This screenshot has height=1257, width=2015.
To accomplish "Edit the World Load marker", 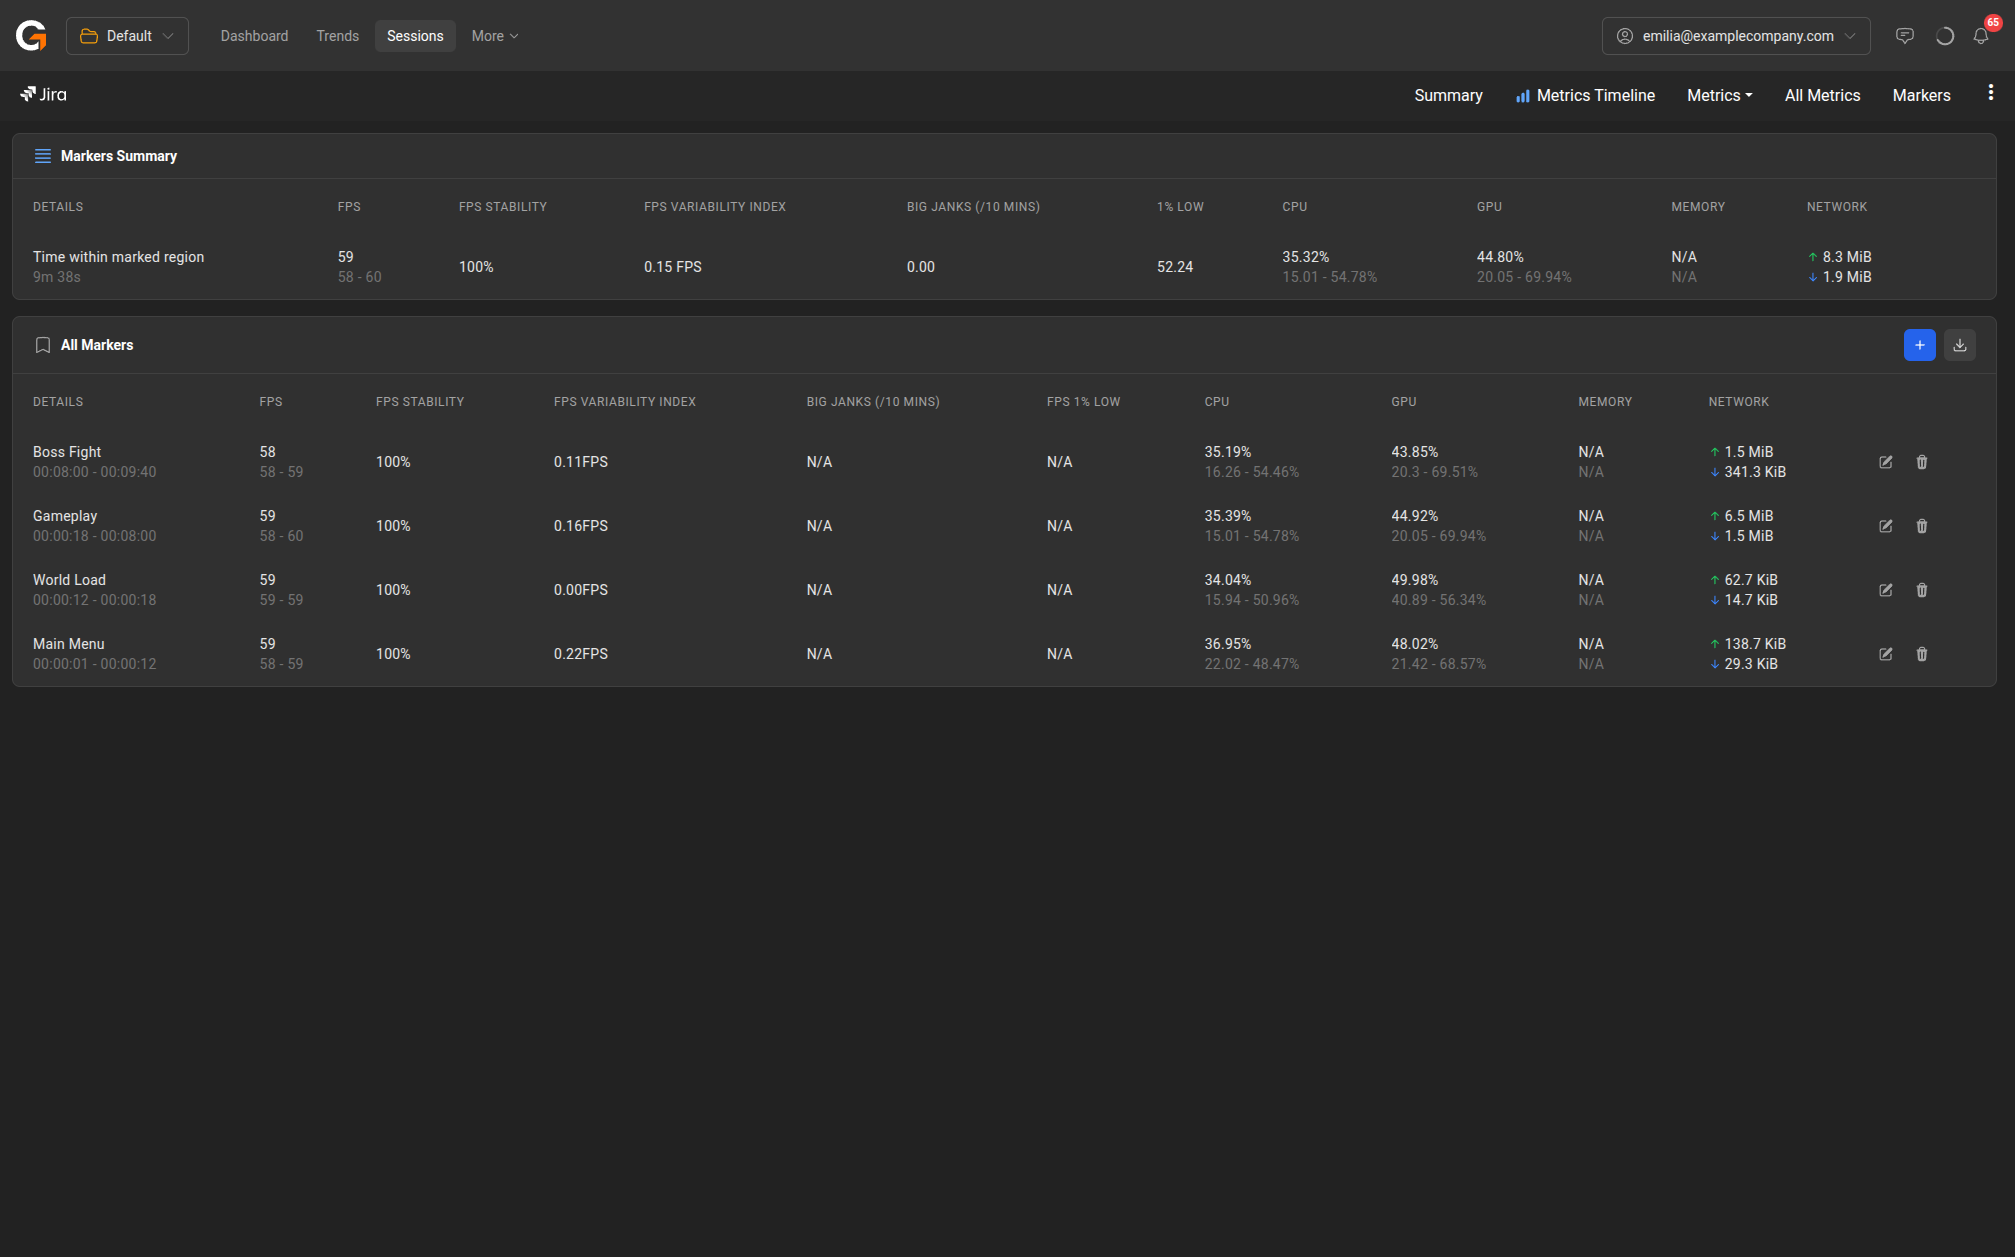I will point(1885,590).
